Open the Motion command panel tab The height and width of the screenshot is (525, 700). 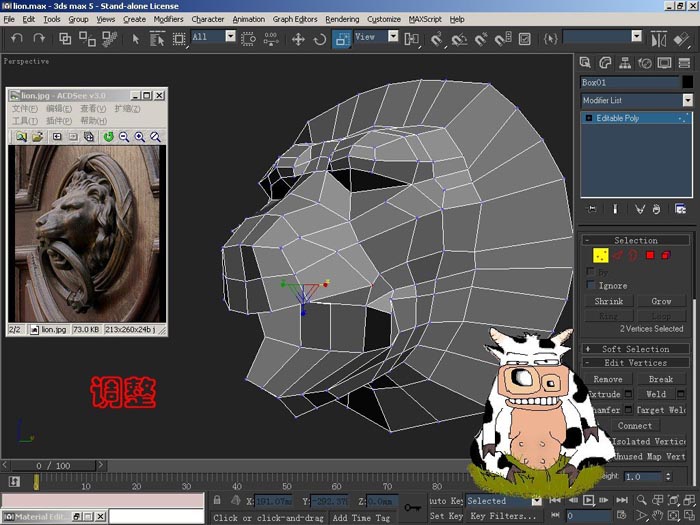point(645,63)
